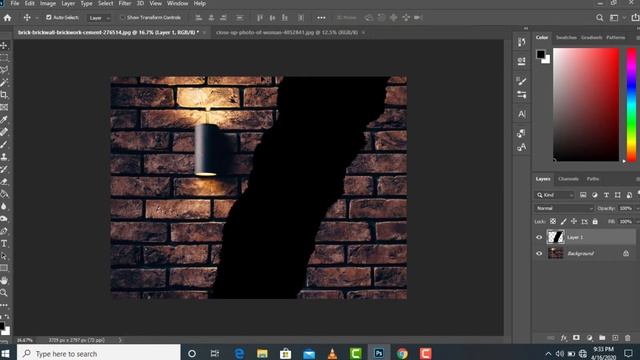Toggle Show Transform Controls checkbox
The width and height of the screenshot is (640, 360).
pyautogui.click(x=122, y=18)
